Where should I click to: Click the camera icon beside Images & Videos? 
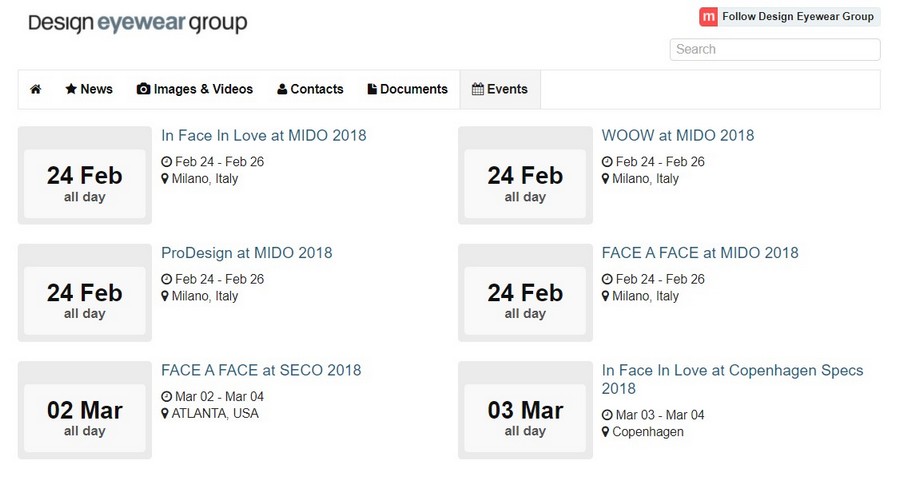click(143, 89)
